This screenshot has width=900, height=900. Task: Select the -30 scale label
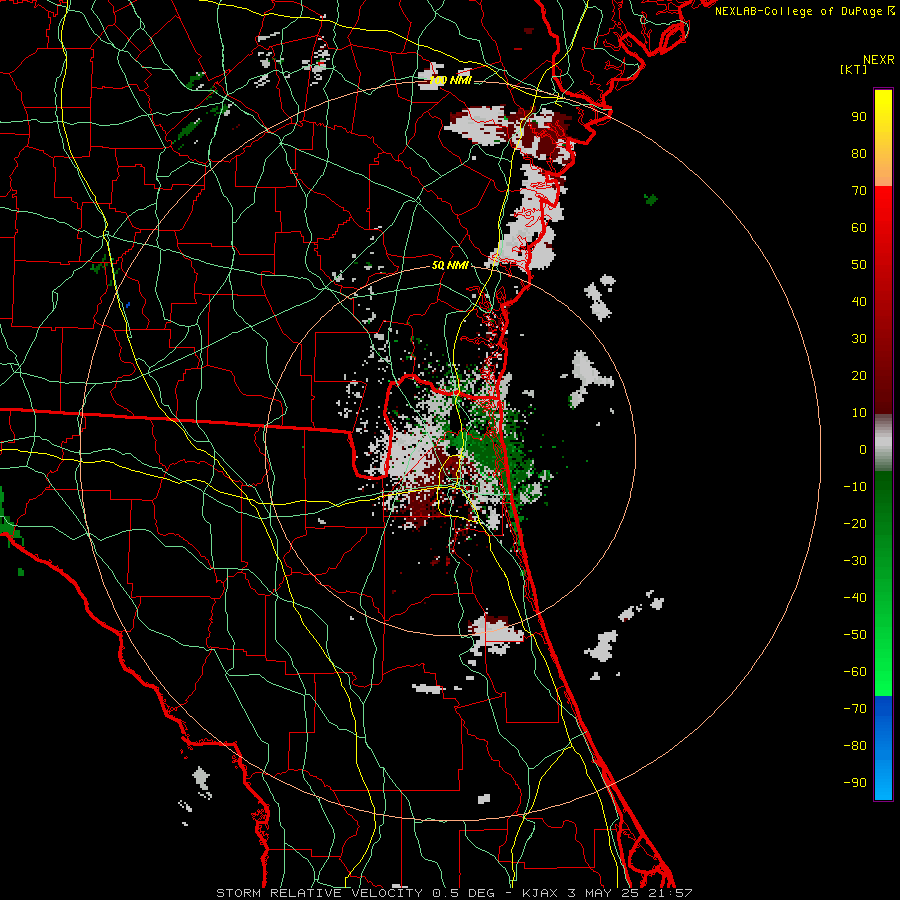click(855, 561)
